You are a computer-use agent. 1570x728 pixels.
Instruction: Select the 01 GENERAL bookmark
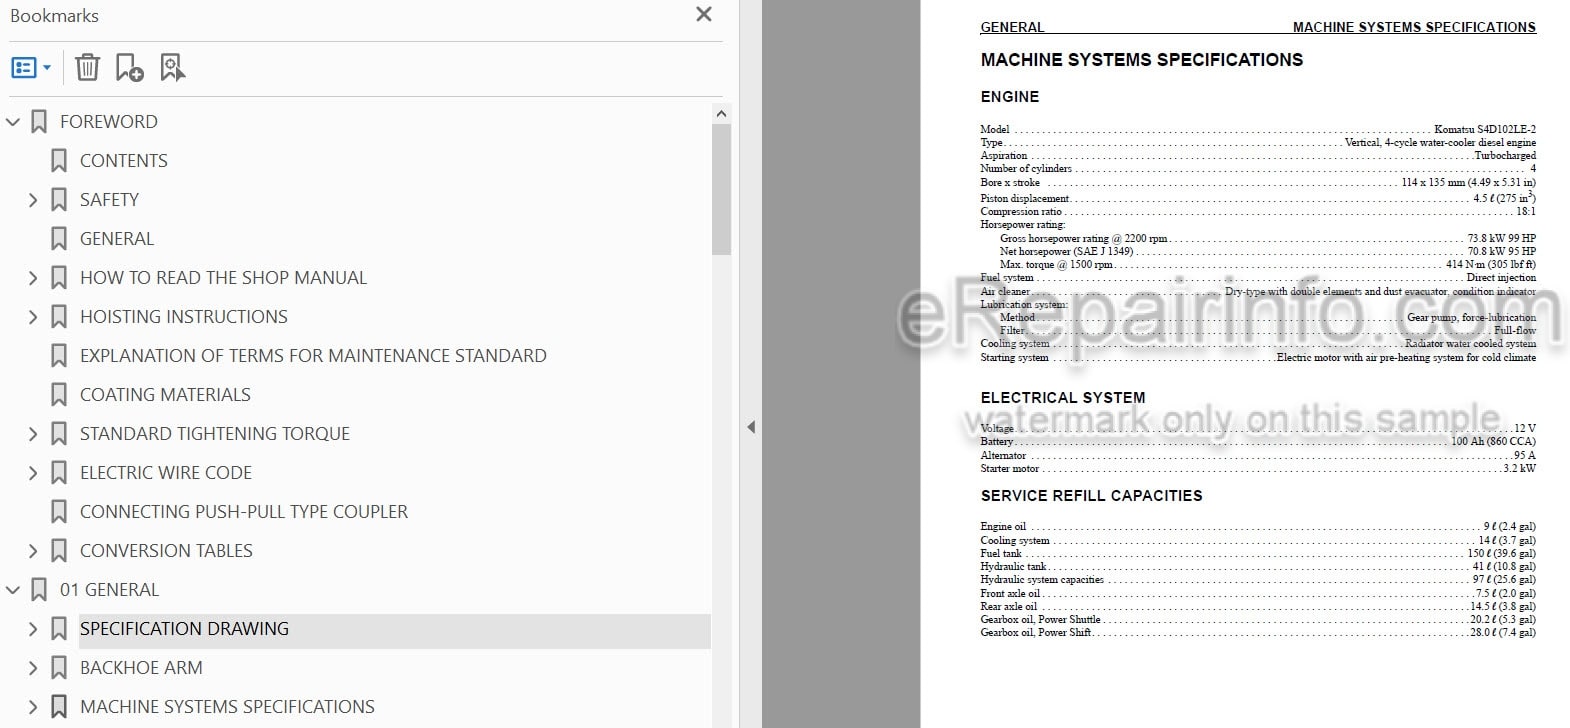coord(109,590)
